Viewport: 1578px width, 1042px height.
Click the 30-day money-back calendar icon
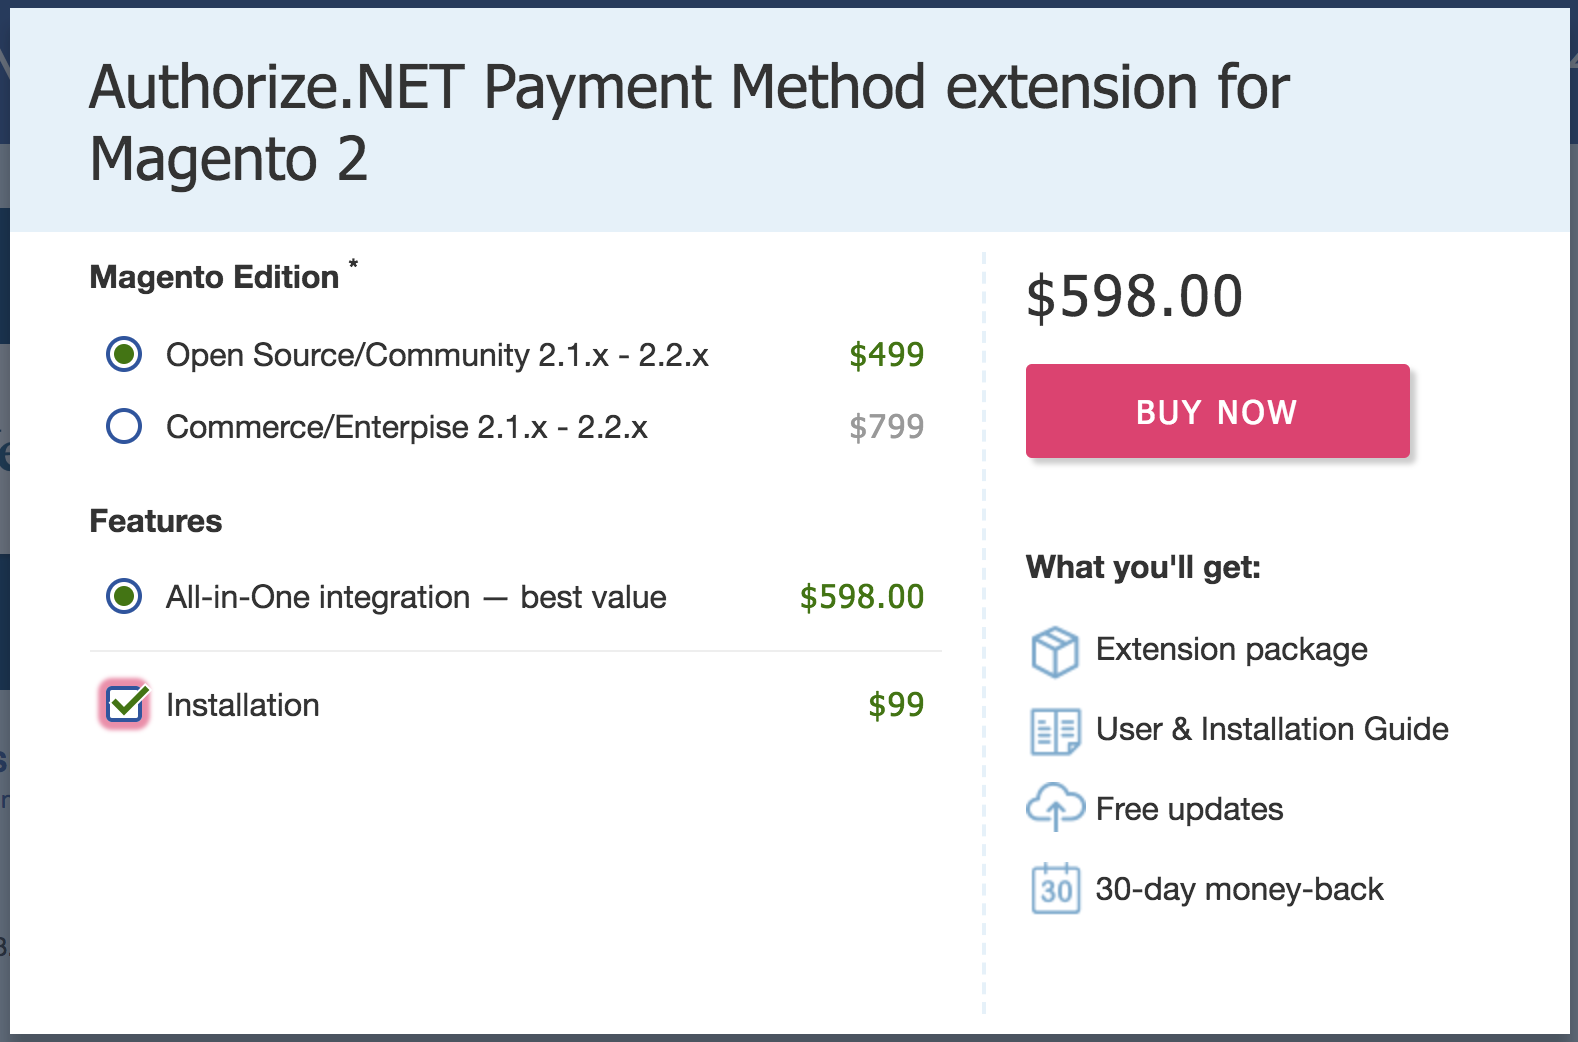coord(1055,889)
